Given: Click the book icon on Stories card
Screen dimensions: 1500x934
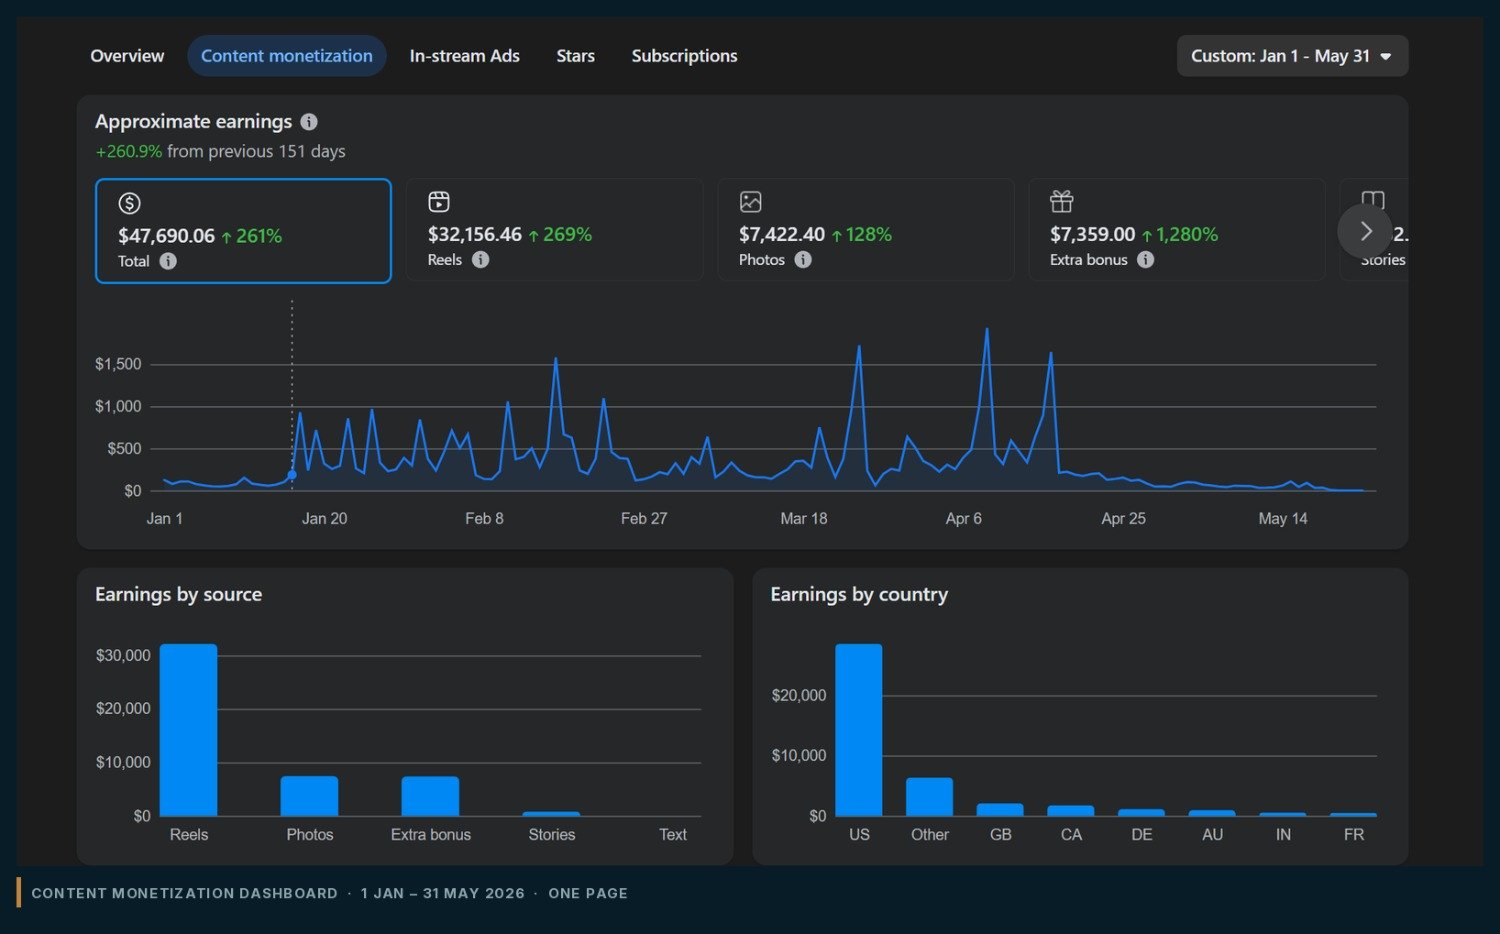Looking at the screenshot, I should tap(1373, 199).
